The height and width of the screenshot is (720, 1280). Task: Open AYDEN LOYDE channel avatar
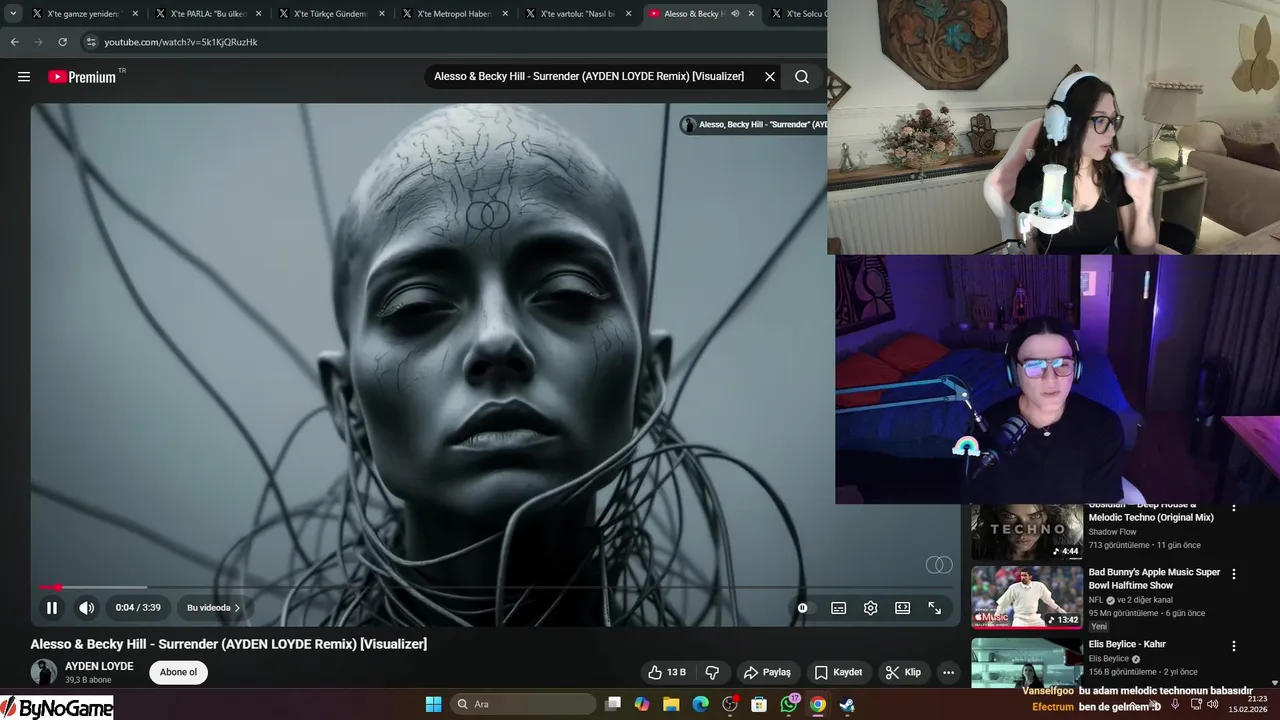[44, 672]
